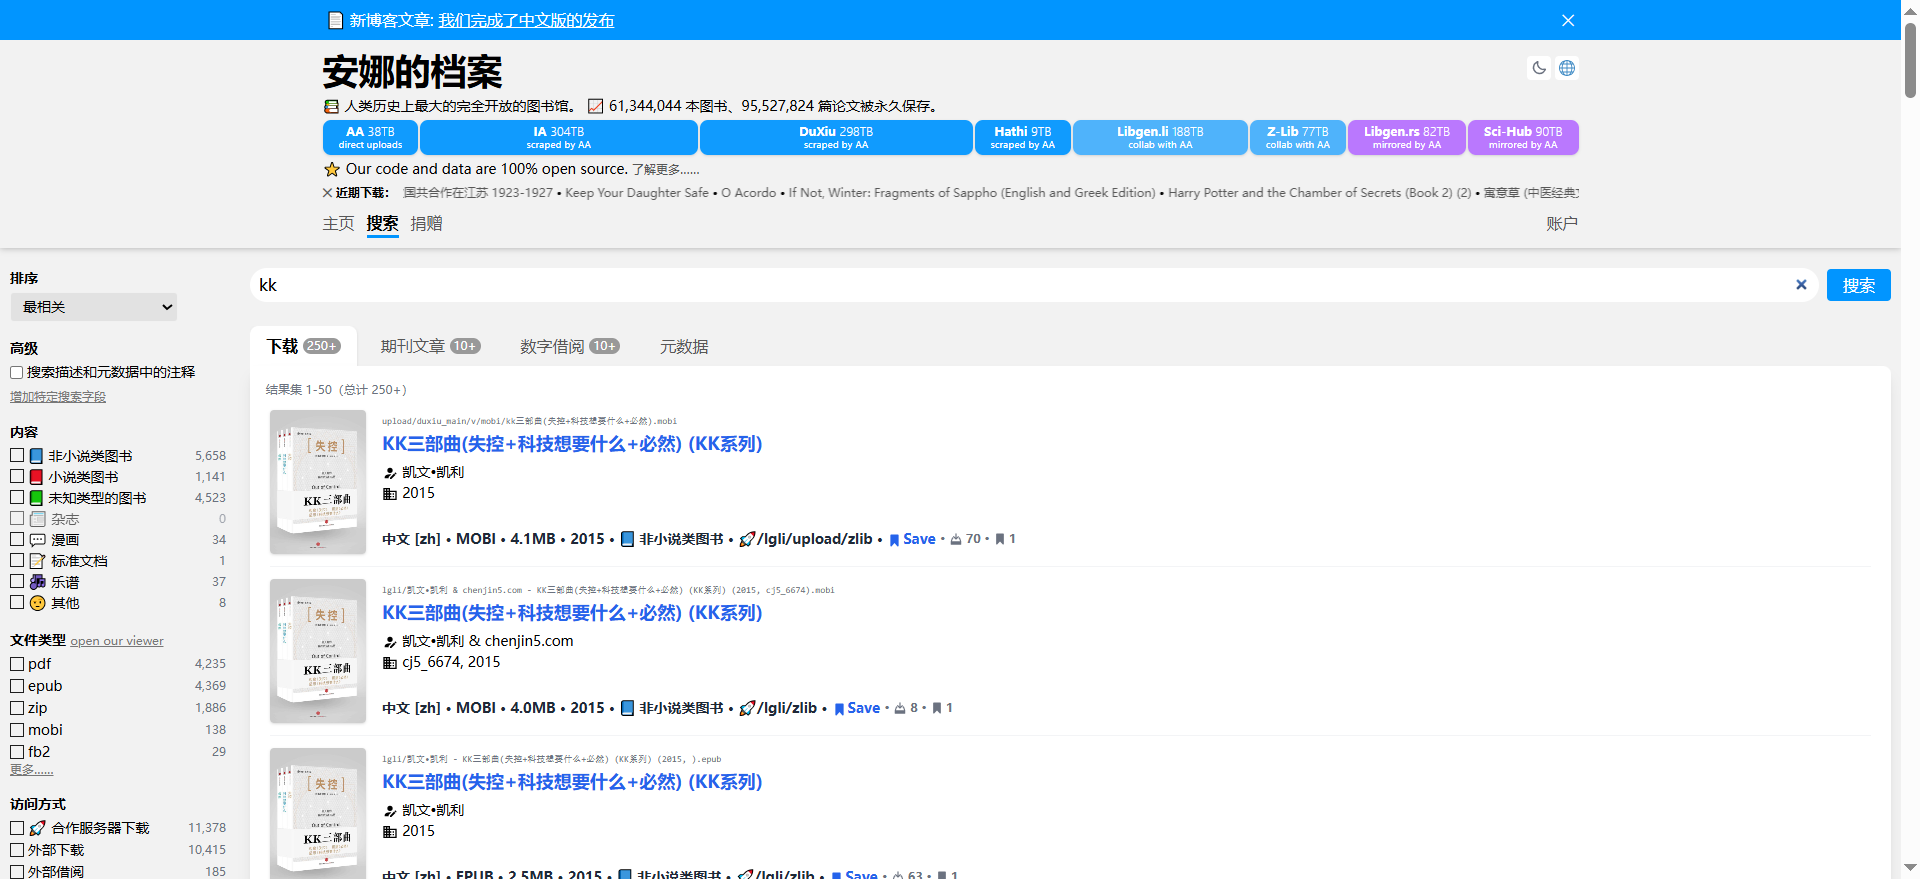Viewport: 1920px width, 879px height.
Task: Click Save bookmark on first result
Action: [912, 539]
